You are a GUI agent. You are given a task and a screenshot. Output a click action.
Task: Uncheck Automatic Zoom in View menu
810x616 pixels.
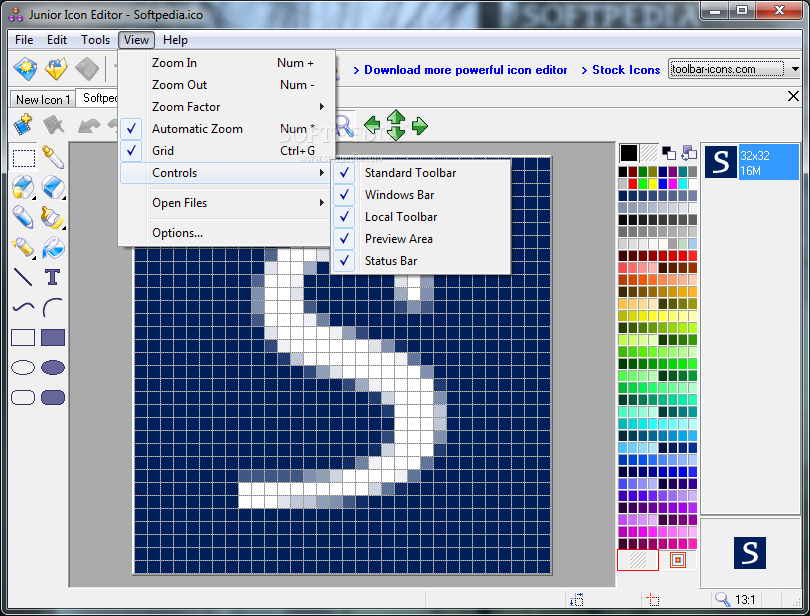223,129
